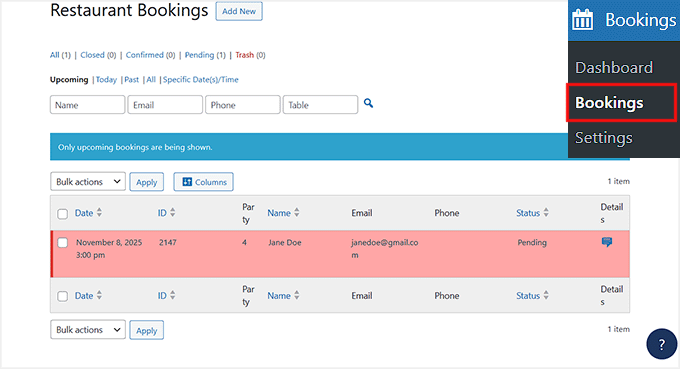
Task: Click the Name column header link at top
Action: tap(279, 213)
